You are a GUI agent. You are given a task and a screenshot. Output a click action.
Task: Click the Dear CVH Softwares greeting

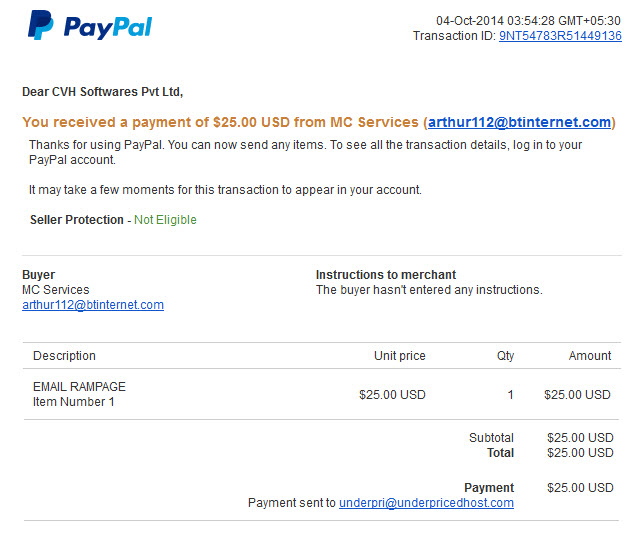pos(102,92)
